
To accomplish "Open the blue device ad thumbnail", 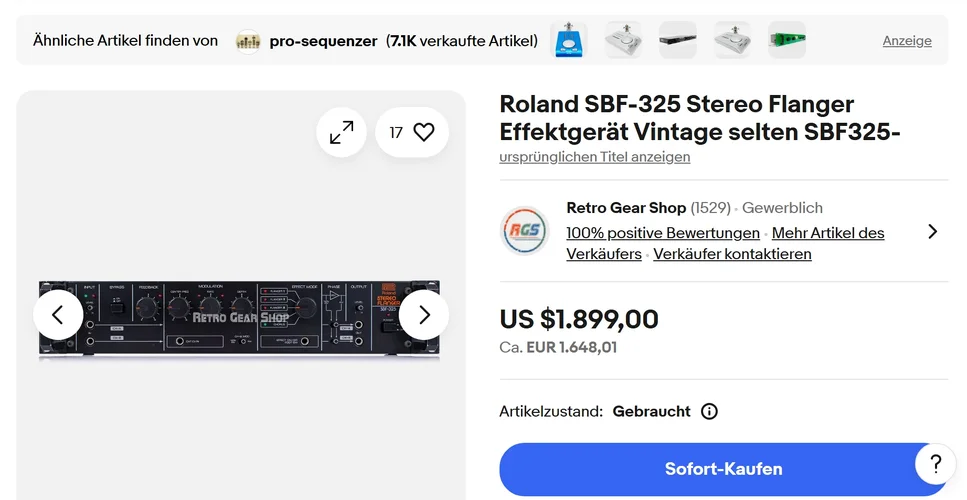I will (569, 40).
